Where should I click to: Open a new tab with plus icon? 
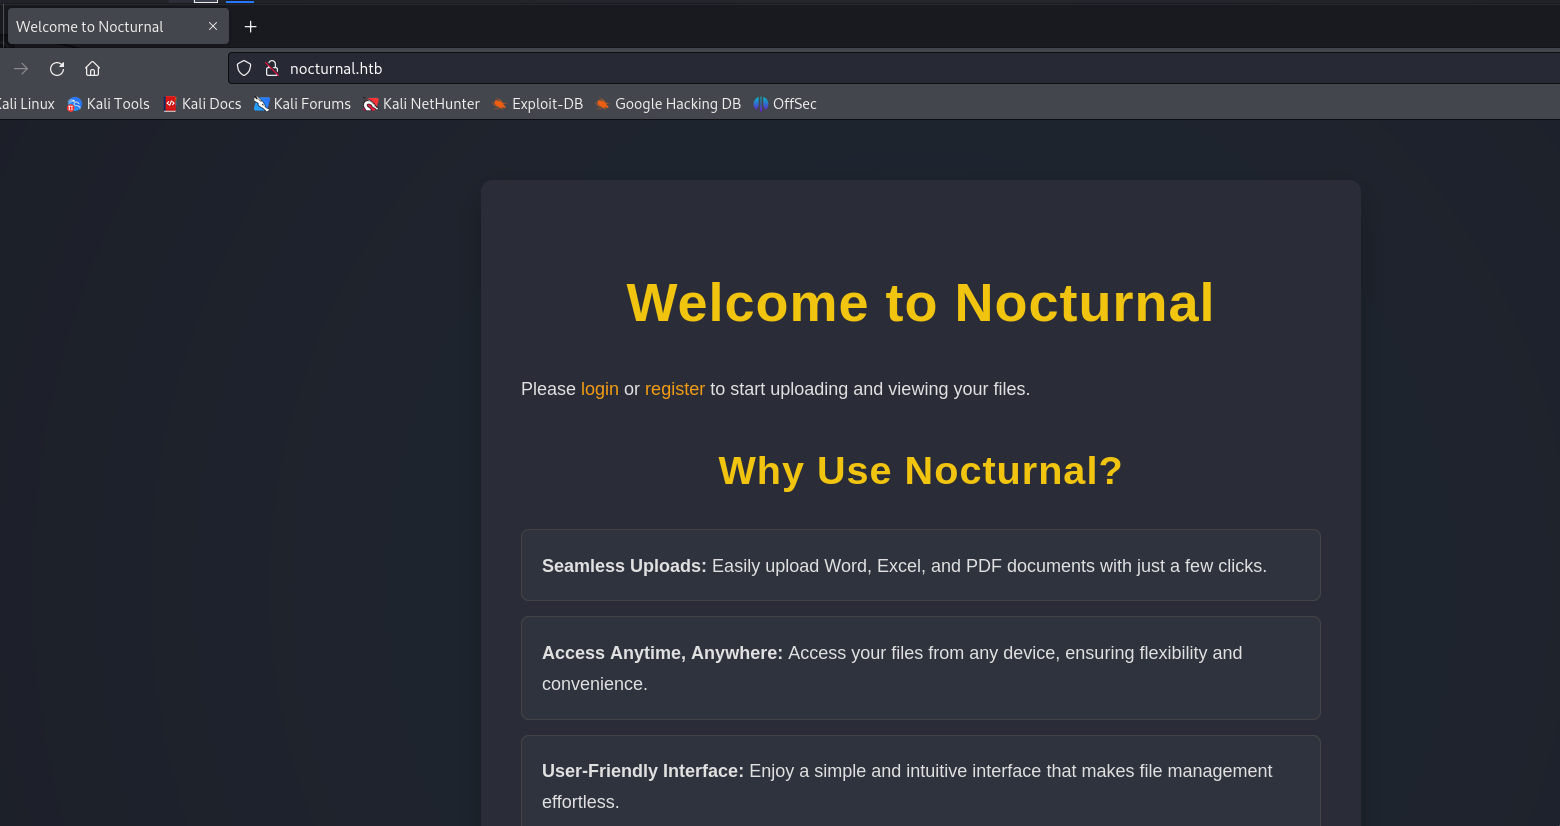click(x=251, y=27)
